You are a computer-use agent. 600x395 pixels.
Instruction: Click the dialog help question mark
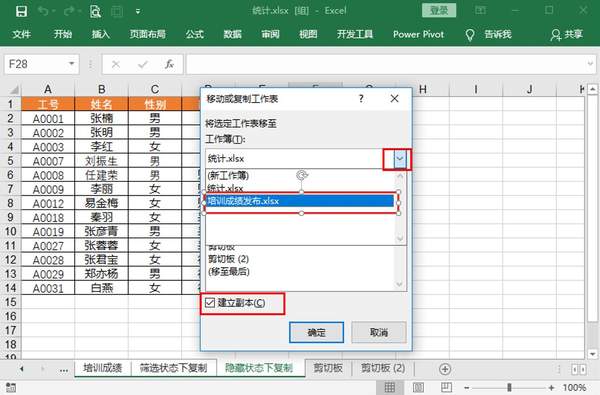tap(361, 99)
